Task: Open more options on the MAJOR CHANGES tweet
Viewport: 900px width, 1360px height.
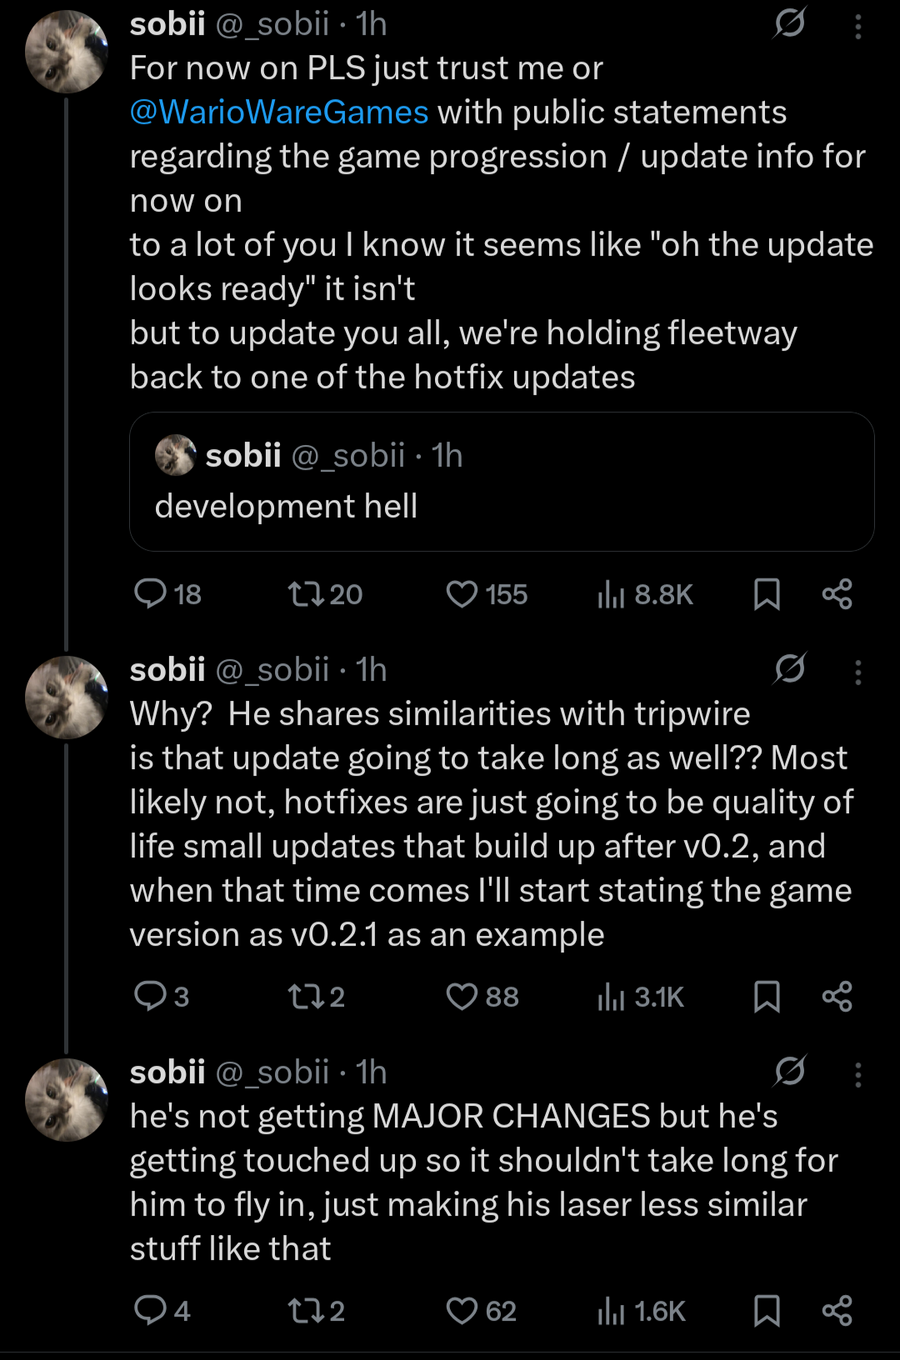Action: pyautogui.click(x=858, y=1074)
